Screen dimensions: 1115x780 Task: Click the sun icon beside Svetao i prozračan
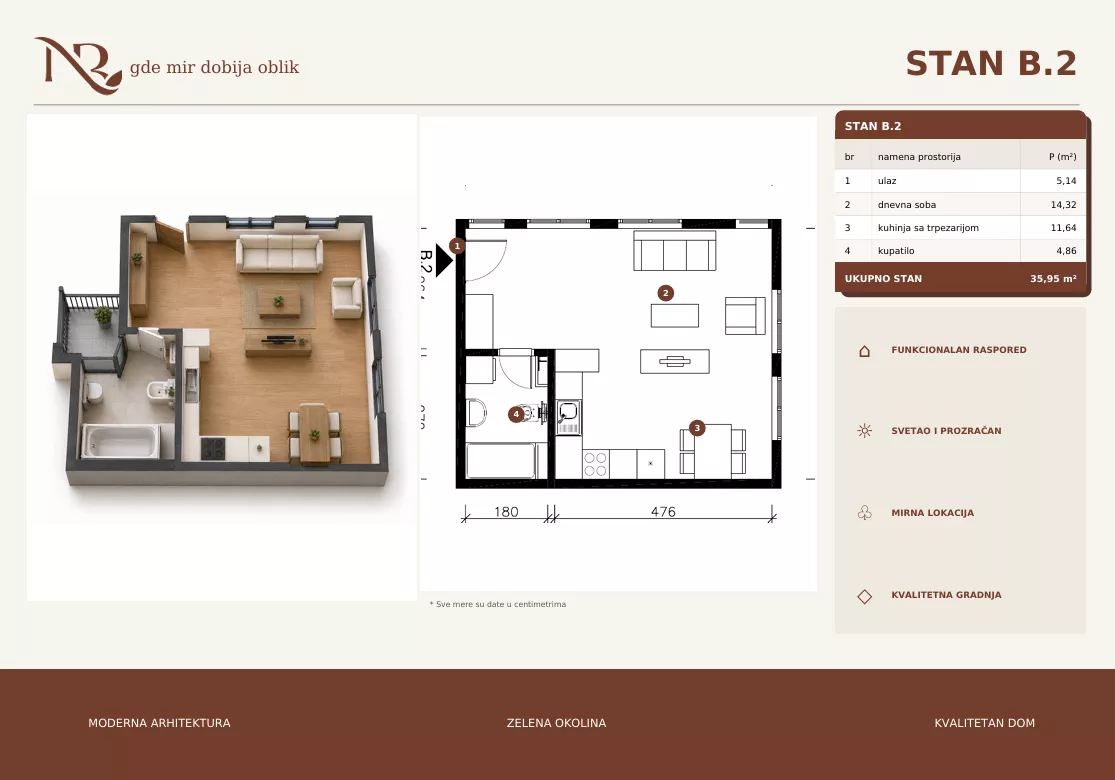(865, 431)
